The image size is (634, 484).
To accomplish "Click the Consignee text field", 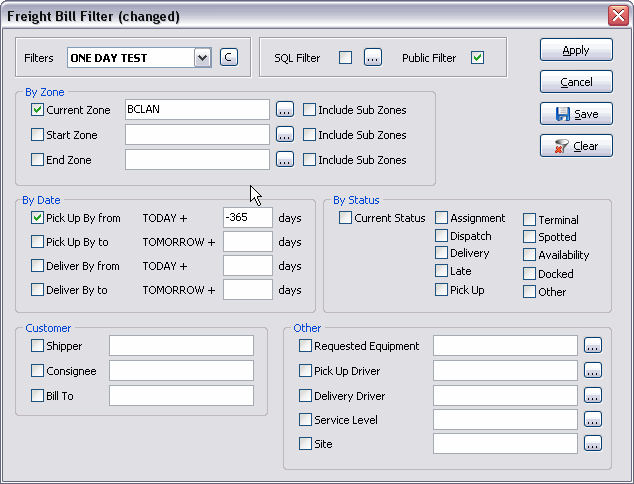I will click(181, 371).
